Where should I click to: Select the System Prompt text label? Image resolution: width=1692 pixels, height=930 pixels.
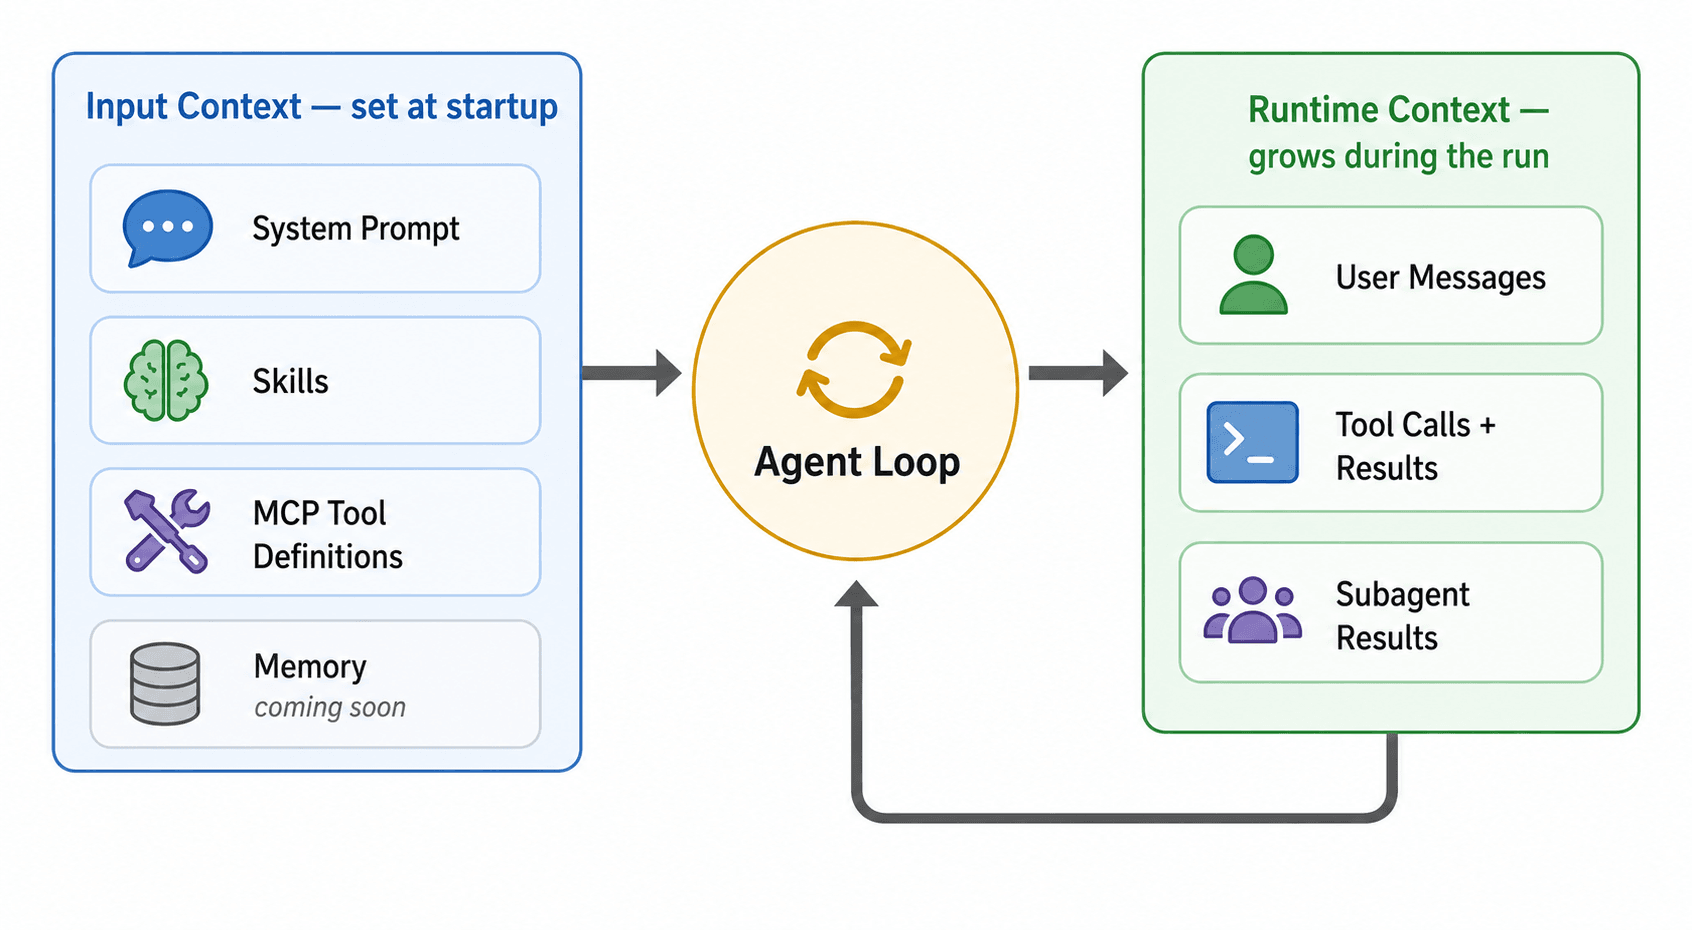[355, 229]
